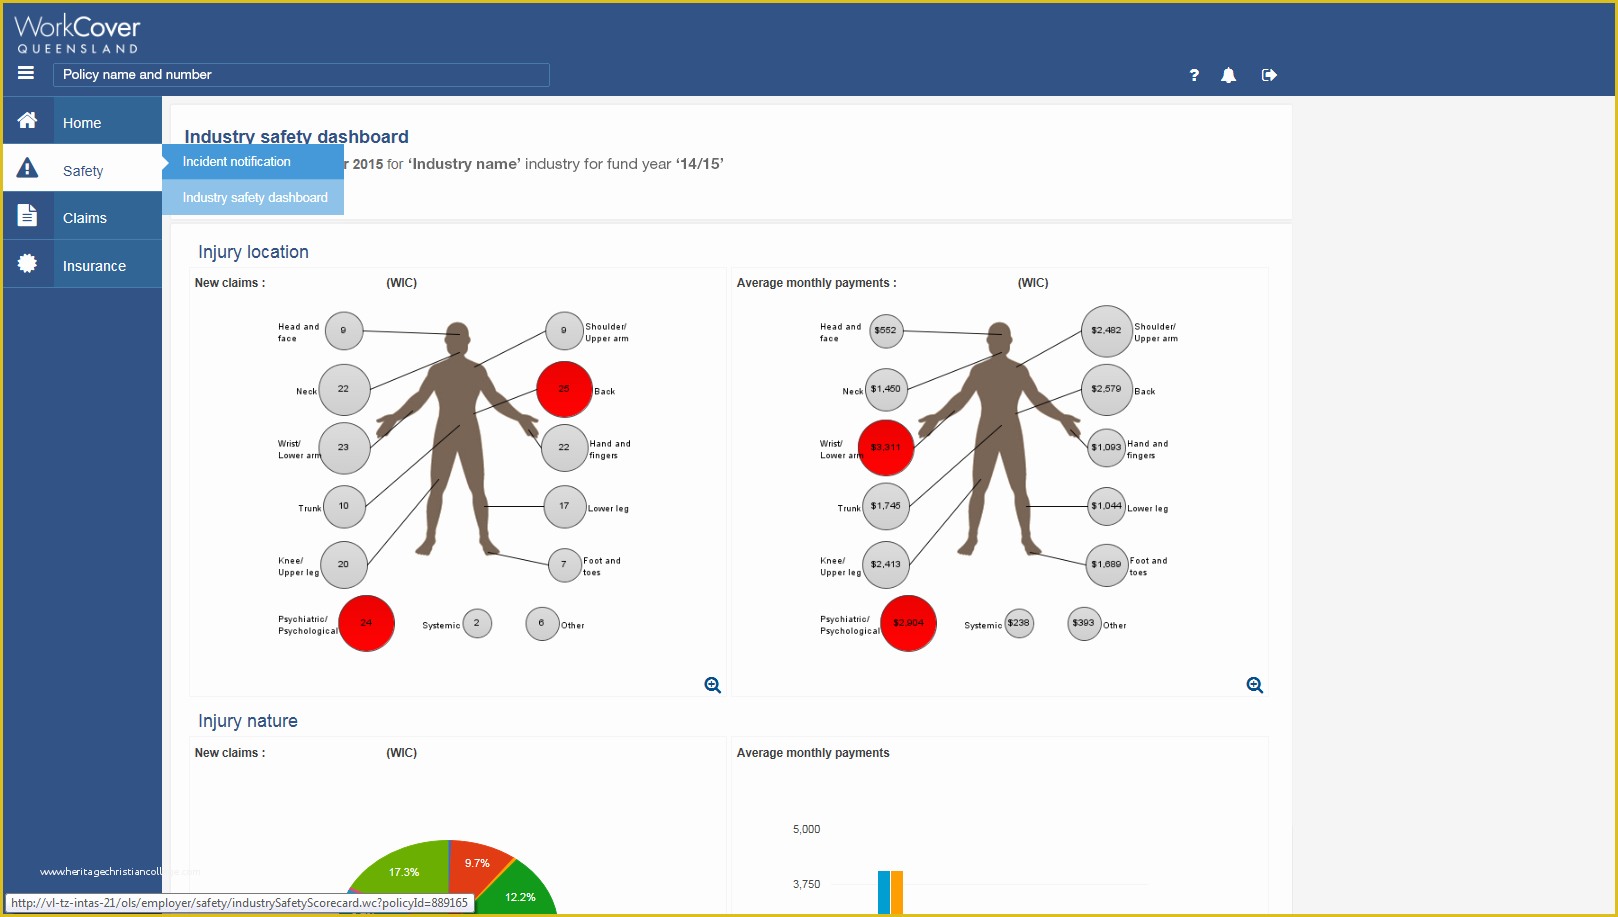Click the Back $2,579 payments bubble
The height and width of the screenshot is (917, 1618).
click(1107, 389)
